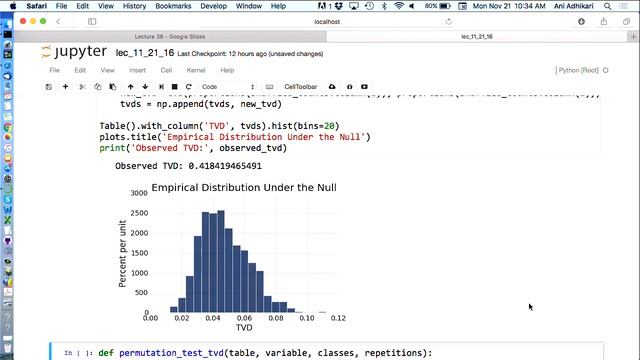Viewport: 640px width, 360px height.
Task: Click the battery status showing 80%
Action: click(x=437, y=6)
